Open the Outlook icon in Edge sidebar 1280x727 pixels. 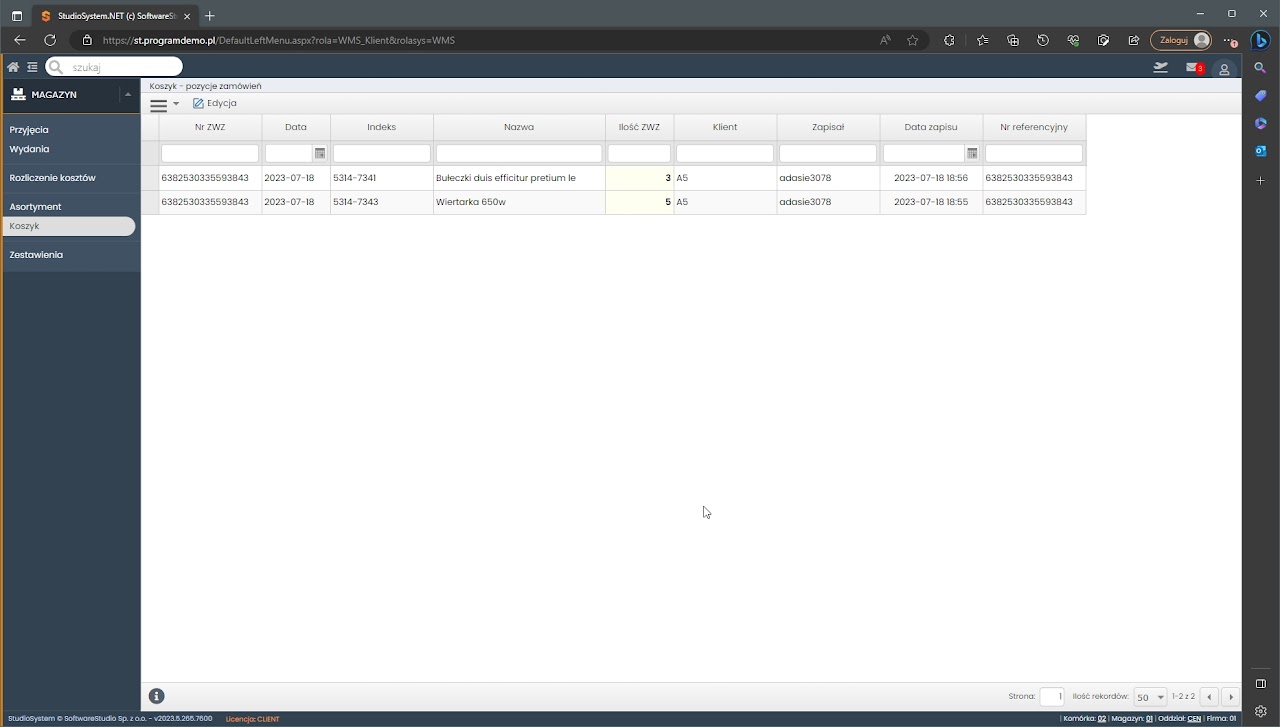point(1261,151)
